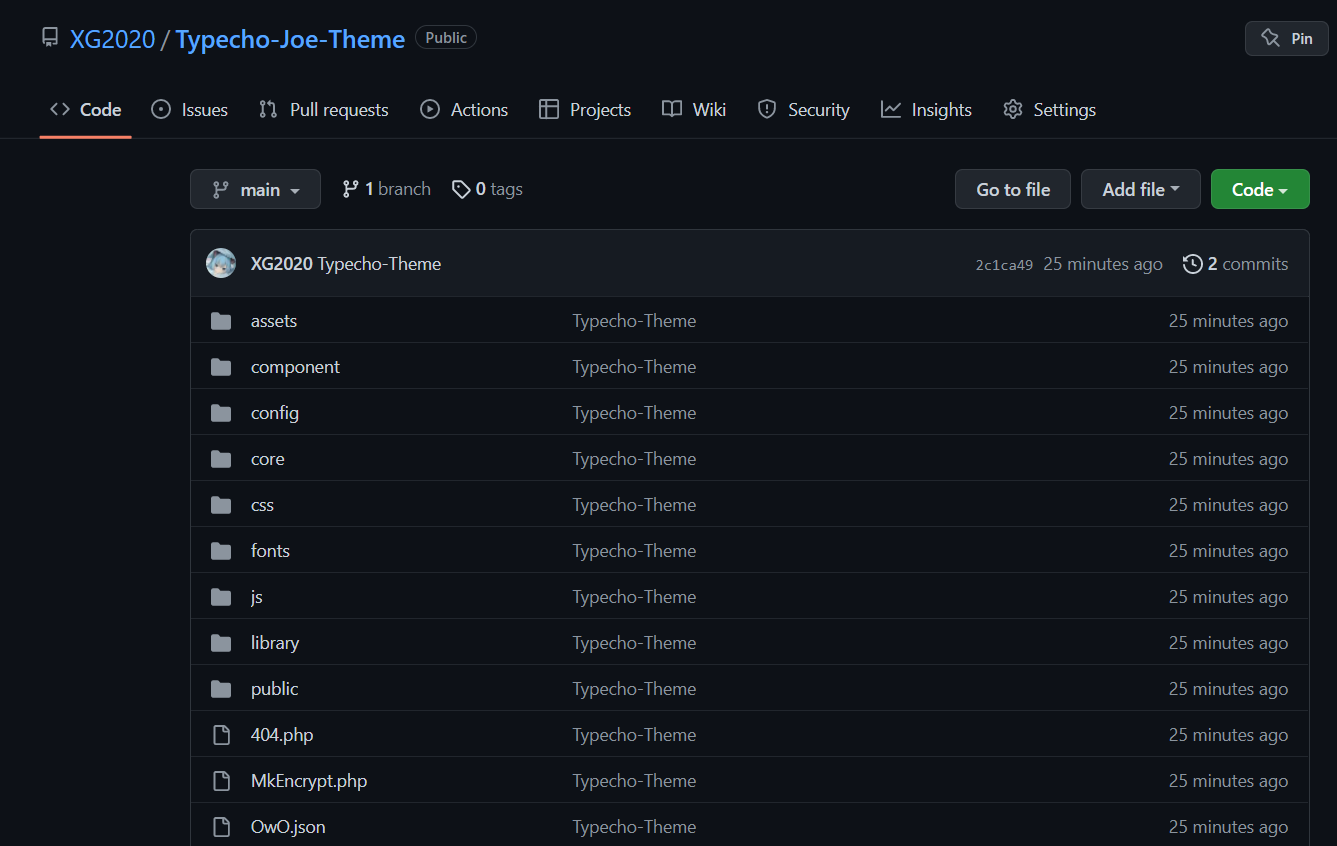View the Insights tab
This screenshot has width=1337, height=846.
(926, 110)
